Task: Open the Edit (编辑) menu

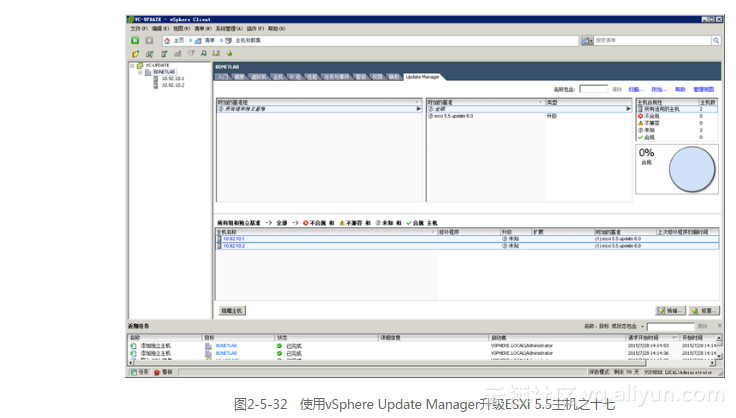Action: tap(160, 29)
